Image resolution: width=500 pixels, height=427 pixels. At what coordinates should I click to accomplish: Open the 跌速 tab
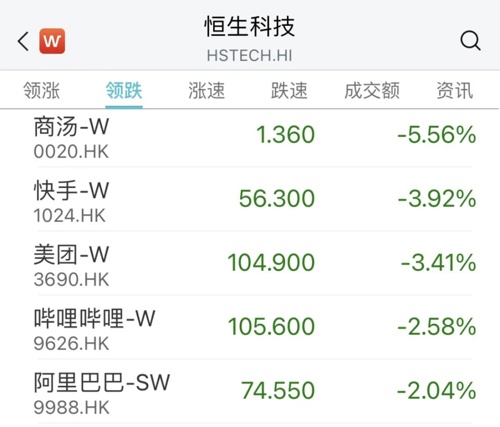[289, 91]
